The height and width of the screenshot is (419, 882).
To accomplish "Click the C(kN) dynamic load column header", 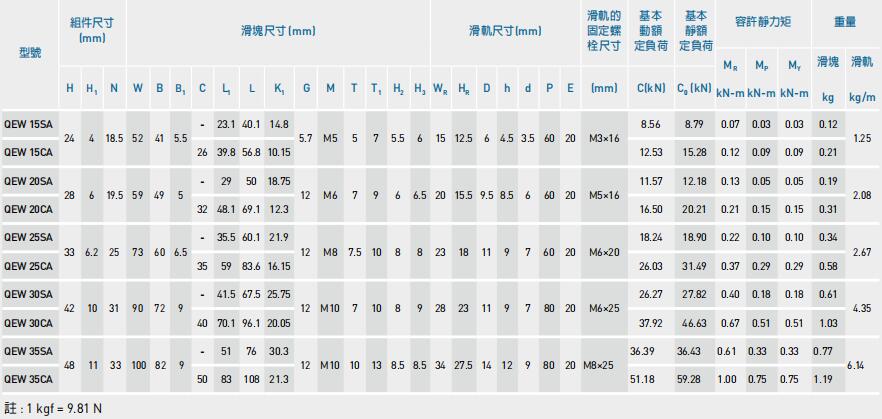I will point(650,88).
